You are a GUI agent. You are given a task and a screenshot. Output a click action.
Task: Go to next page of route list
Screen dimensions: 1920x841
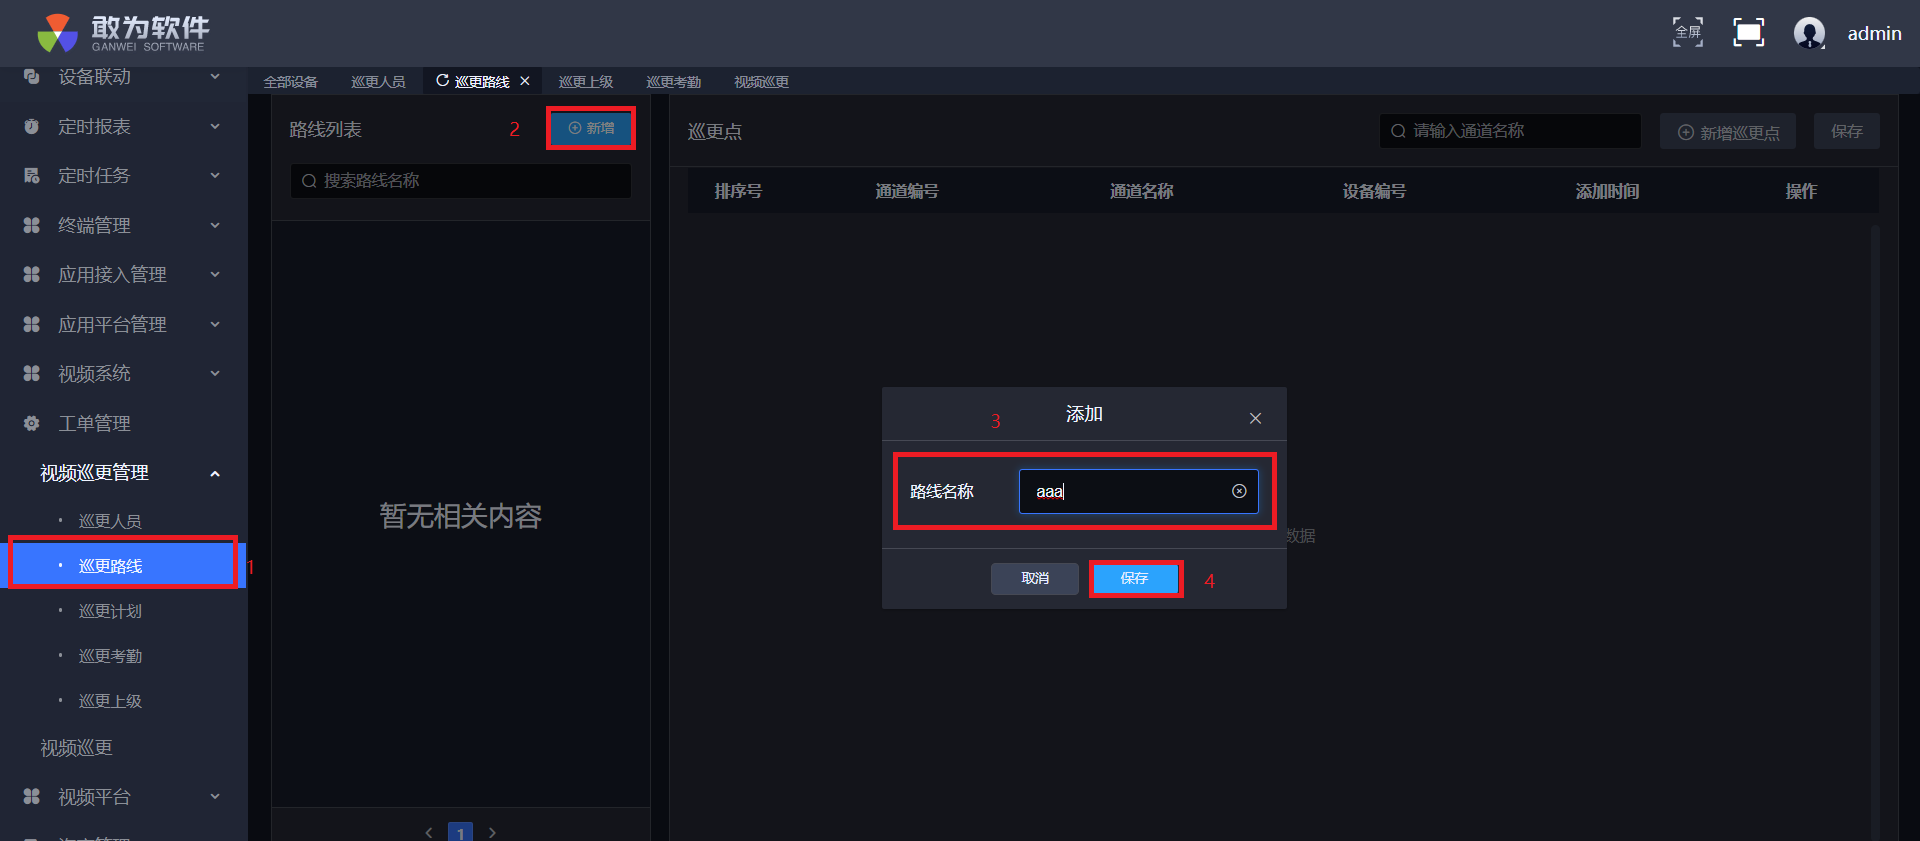click(x=492, y=832)
